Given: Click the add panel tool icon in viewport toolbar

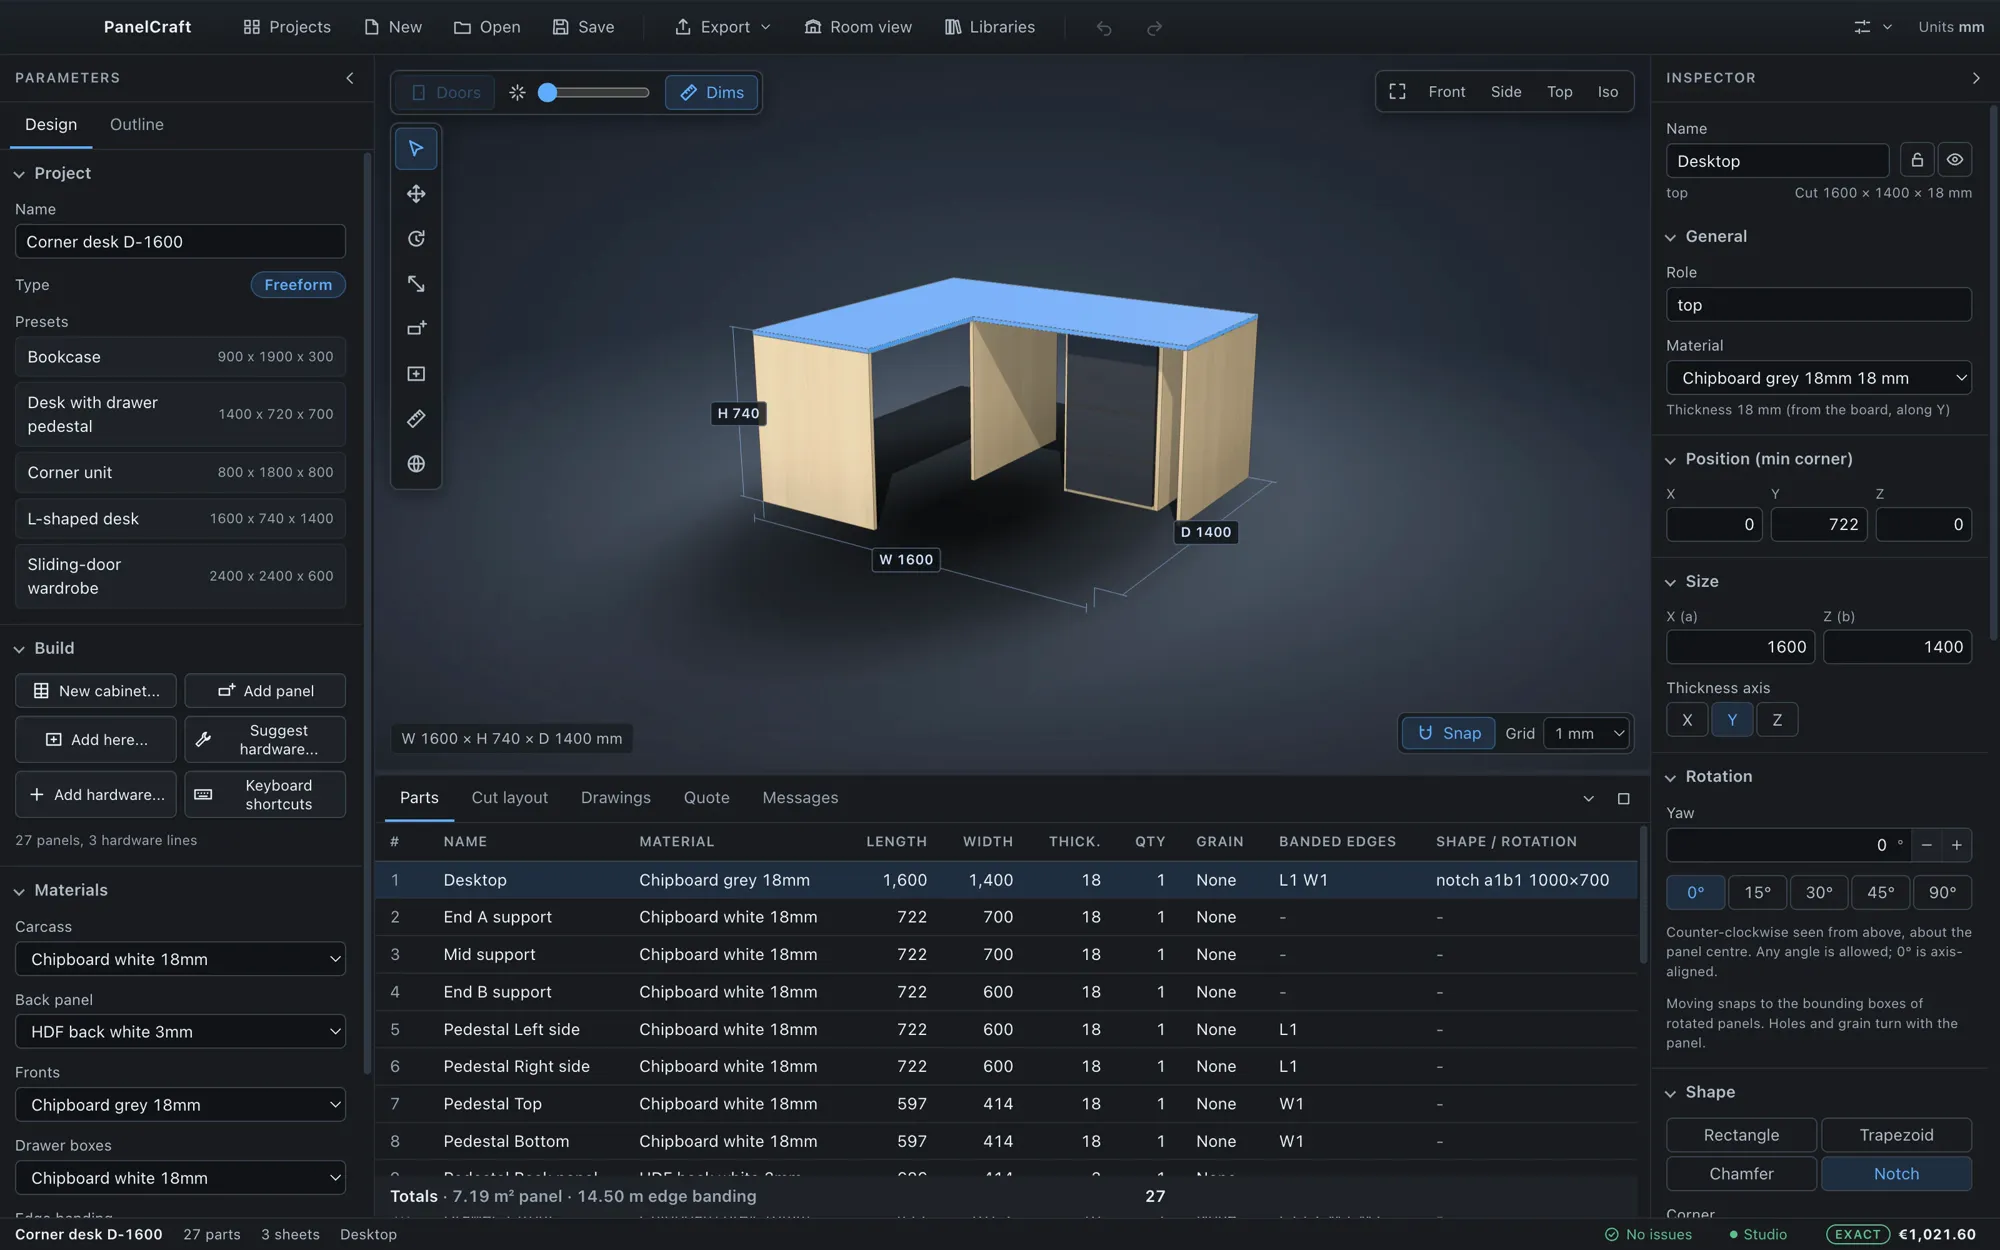Looking at the screenshot, I should pos(416,329).
